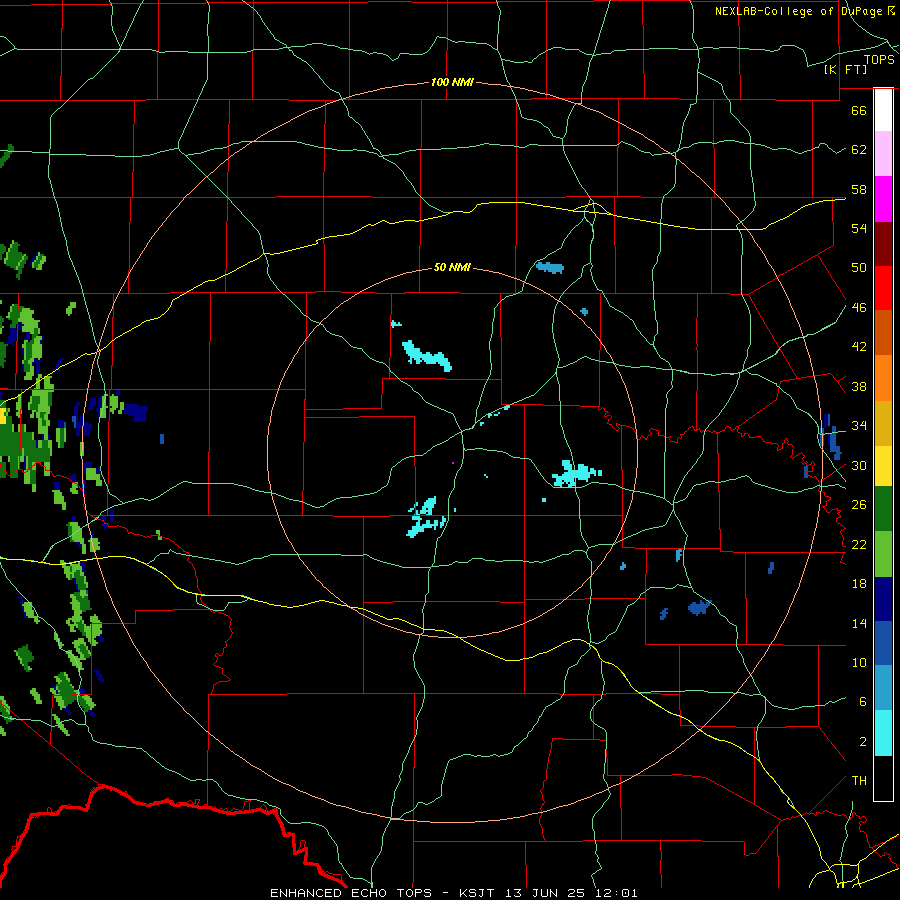Click the '30' legend value
The height and width of the screenshot is (900, 900).
click(859, 465)
